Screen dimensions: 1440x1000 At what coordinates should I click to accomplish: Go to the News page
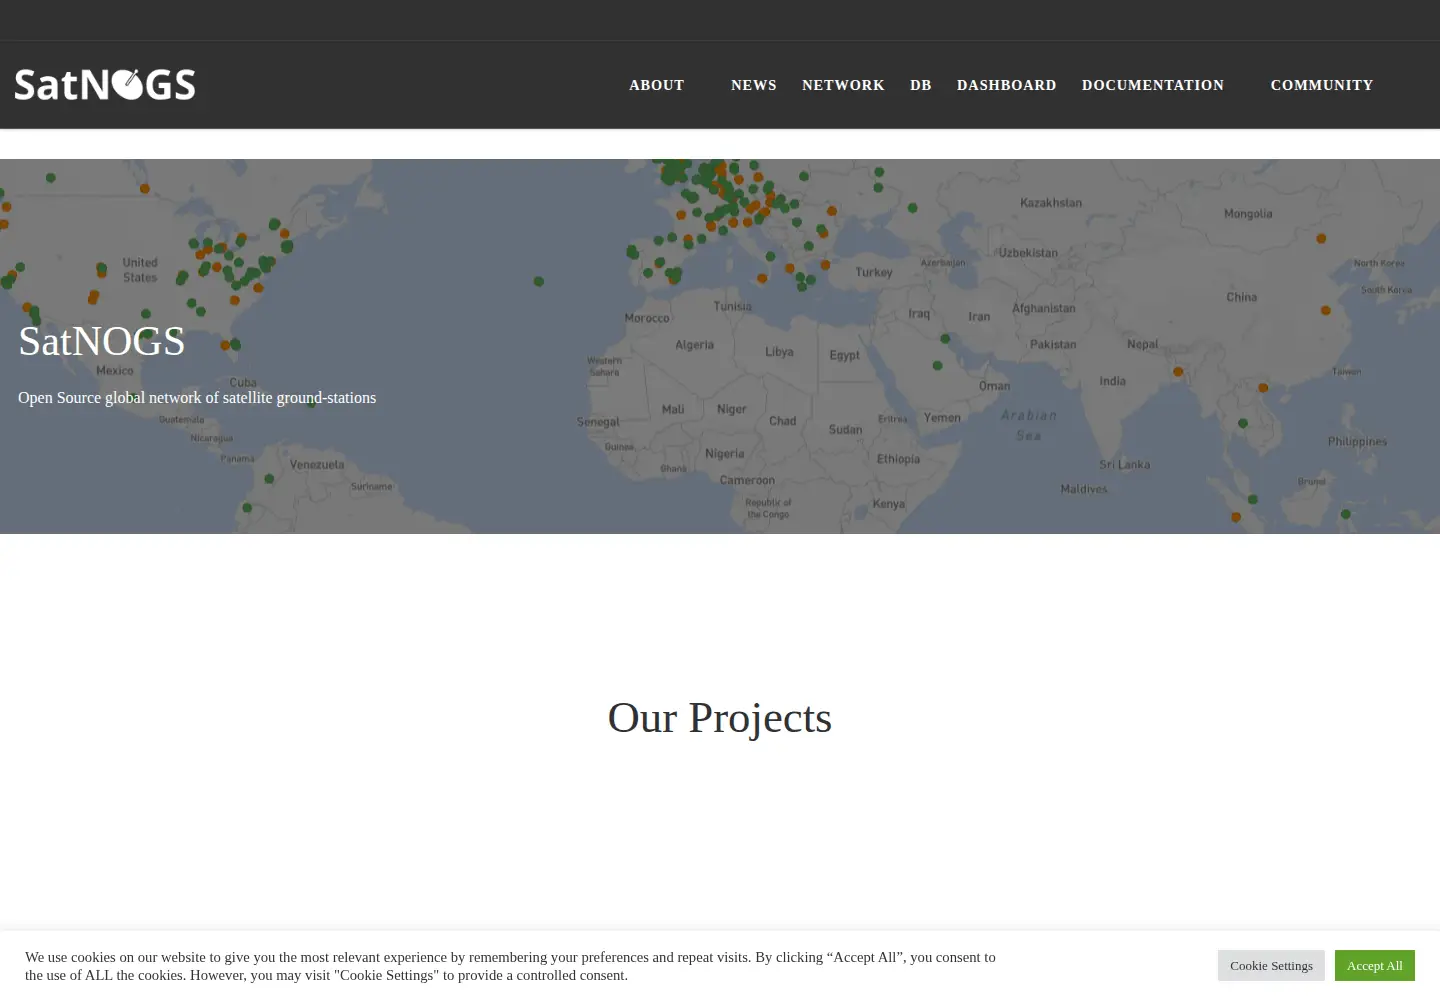754,85
